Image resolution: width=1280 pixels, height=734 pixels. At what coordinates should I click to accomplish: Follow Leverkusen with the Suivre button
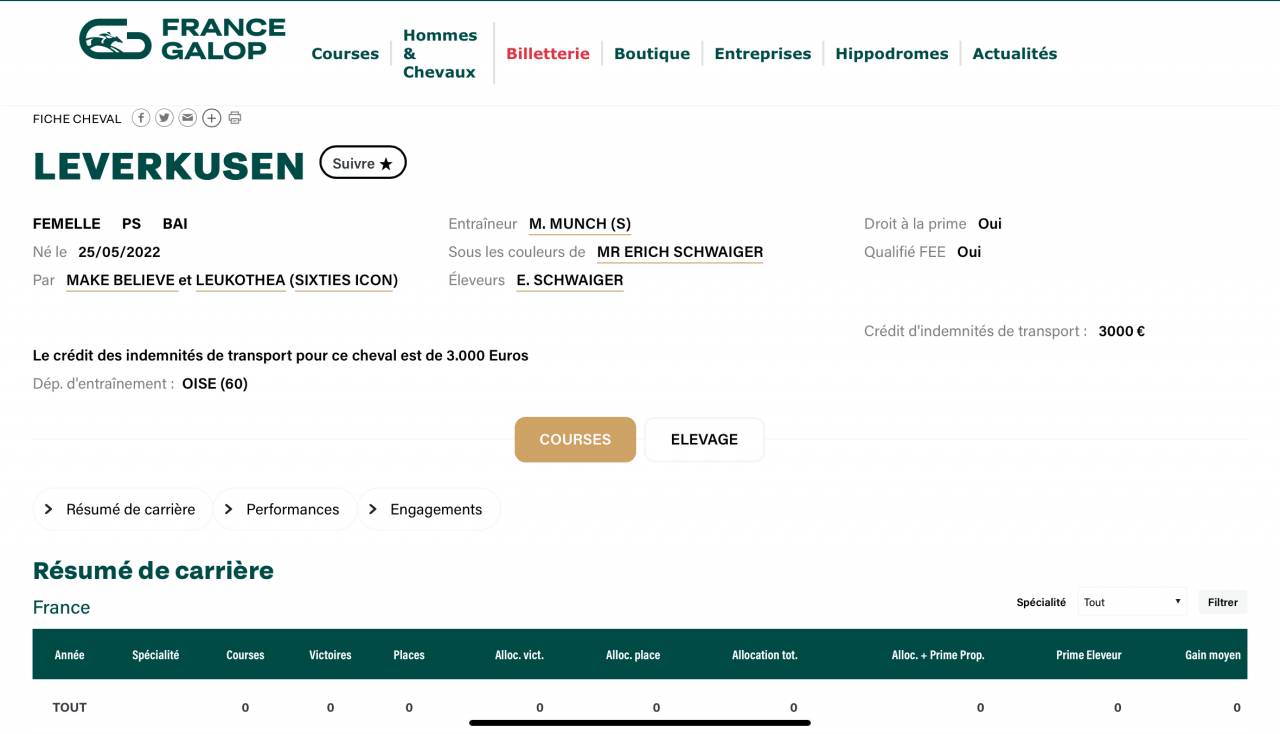click(x=363, y=163)
